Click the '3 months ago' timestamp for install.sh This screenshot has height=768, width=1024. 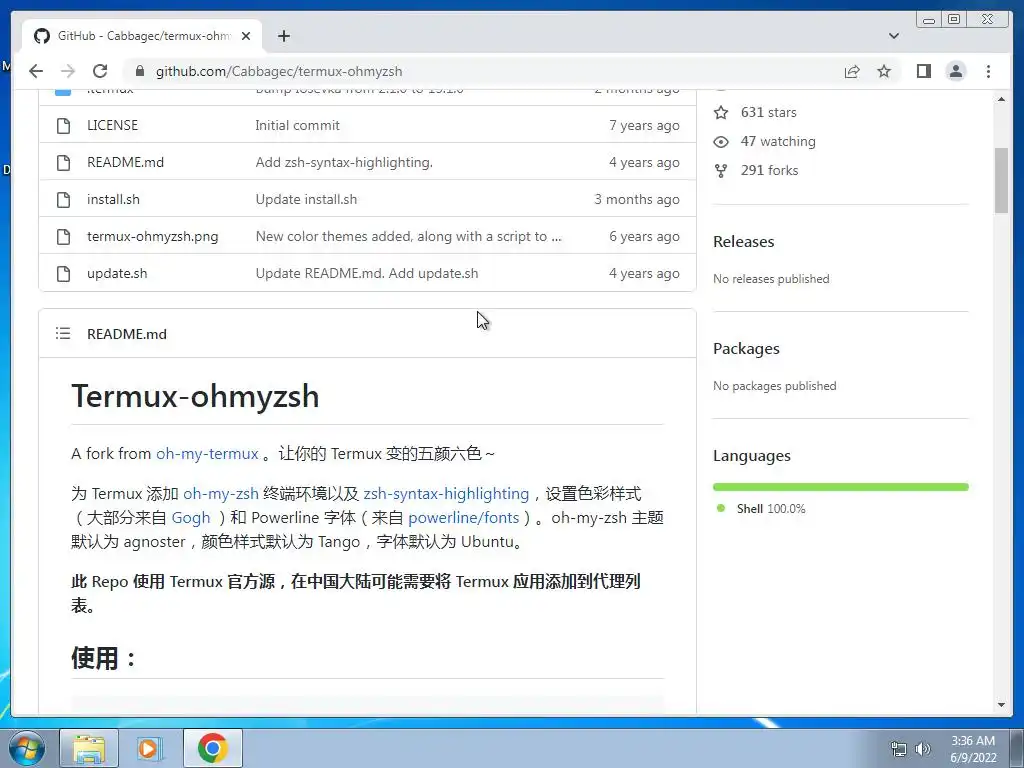point(637,200)
